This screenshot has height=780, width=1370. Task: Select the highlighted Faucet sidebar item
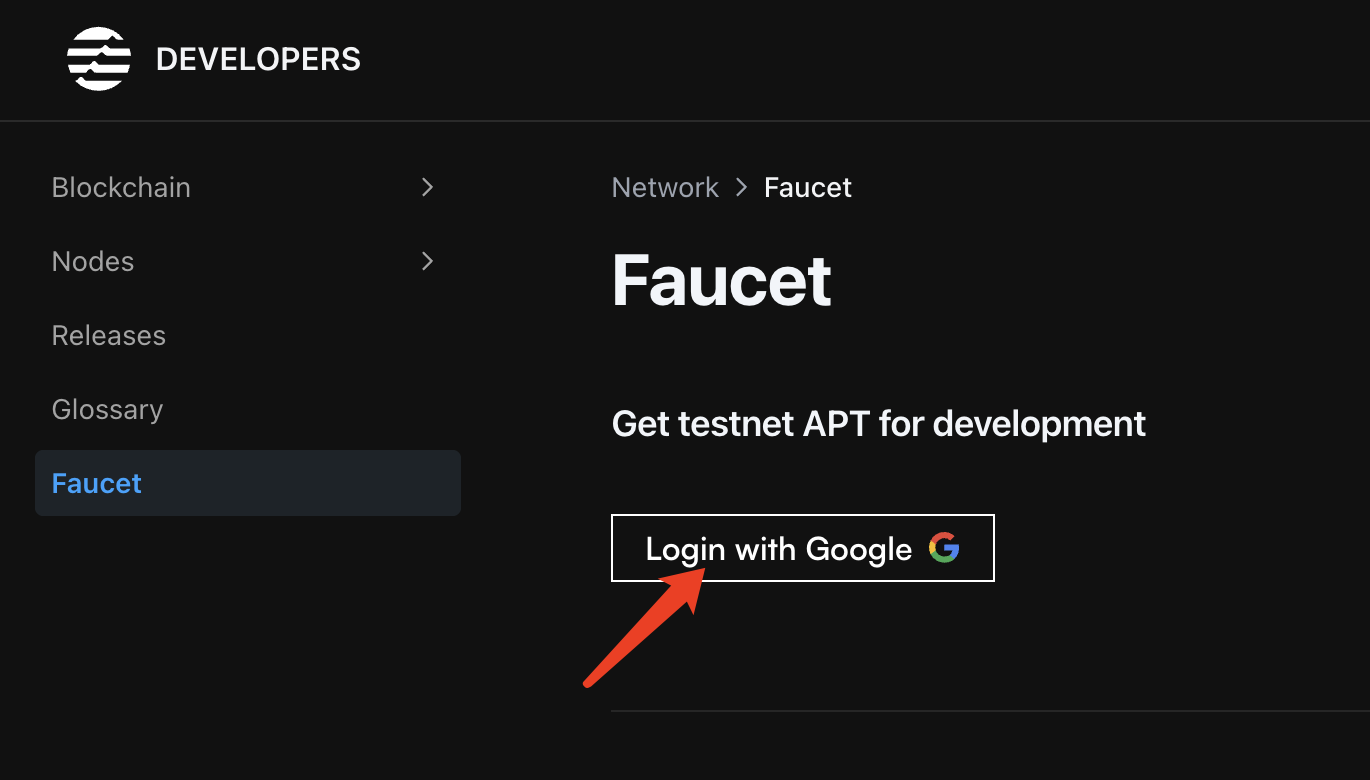pyautogui.click(x=248, y=483)
